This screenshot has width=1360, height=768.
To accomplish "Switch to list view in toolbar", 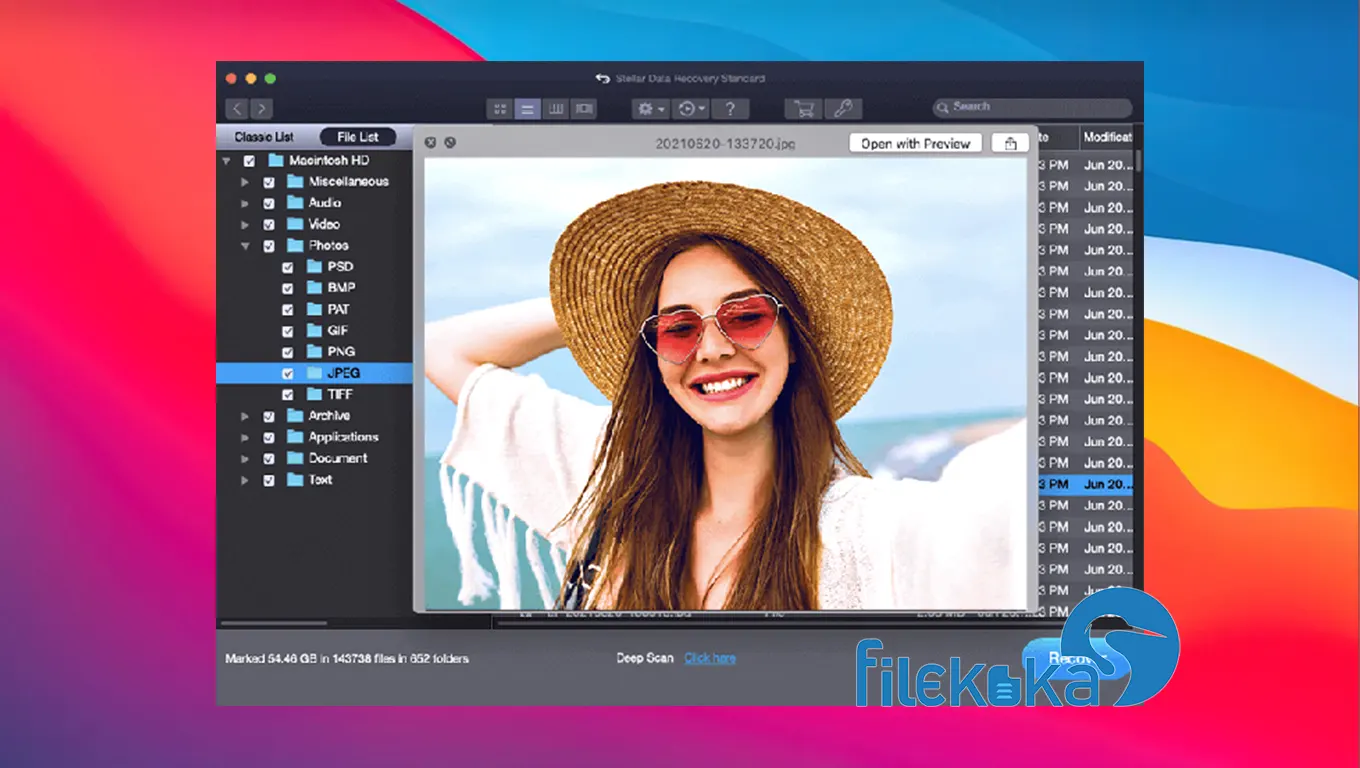I will point(527,108).
